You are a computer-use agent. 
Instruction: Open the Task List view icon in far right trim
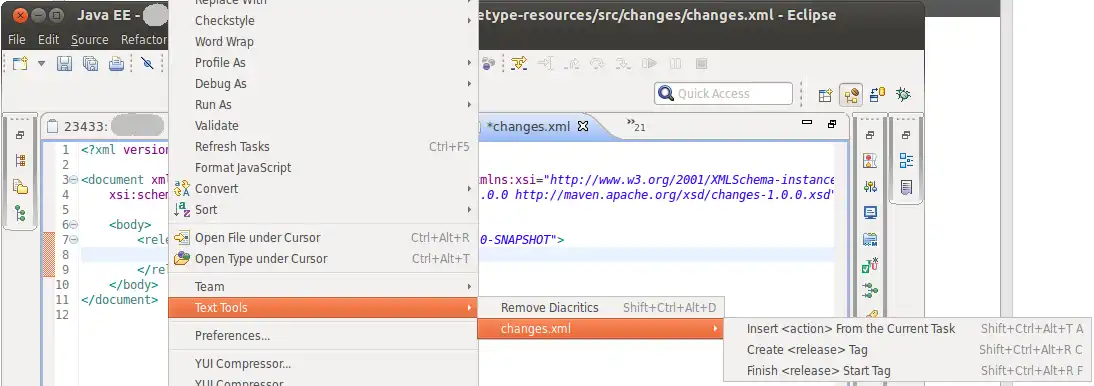coord(906,187)
